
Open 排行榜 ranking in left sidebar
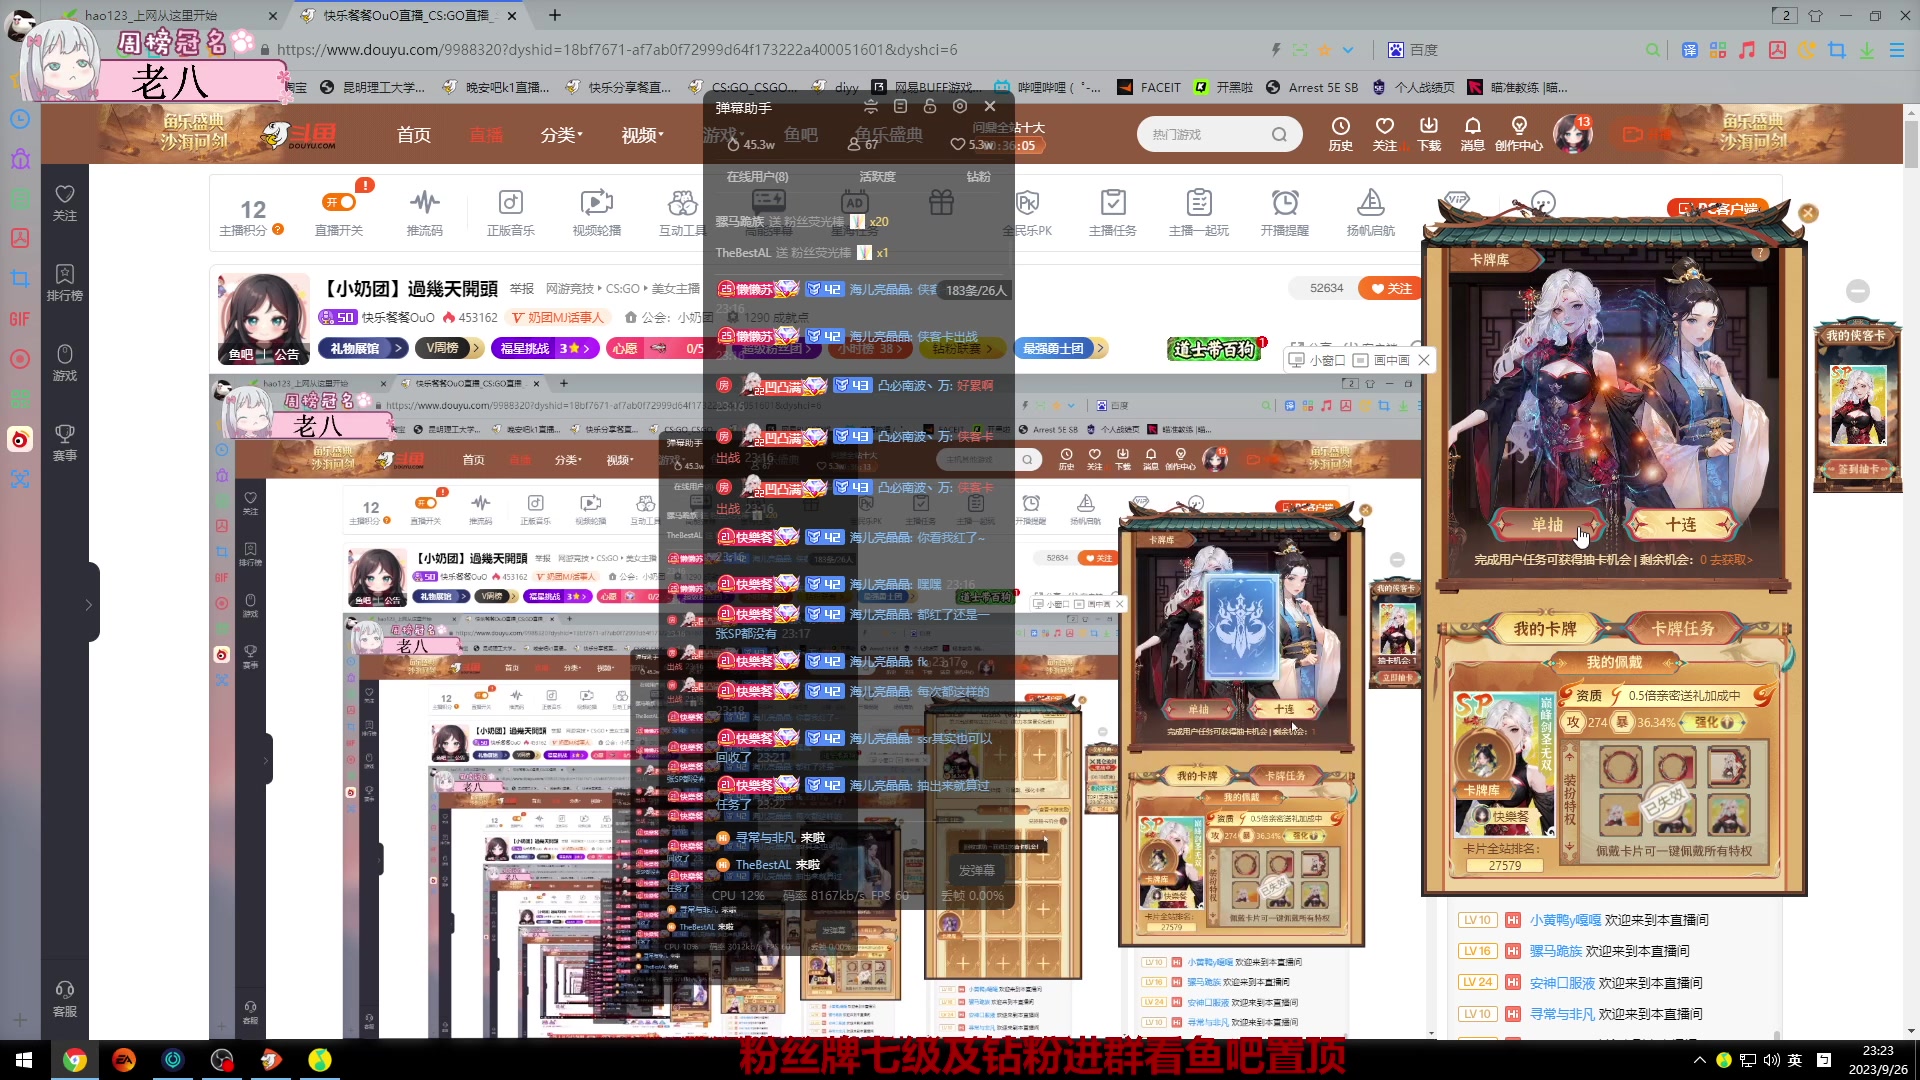click(64, 283)
